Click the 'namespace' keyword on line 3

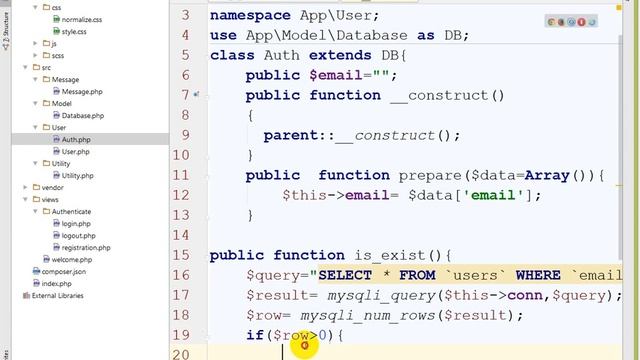(250, 16)
